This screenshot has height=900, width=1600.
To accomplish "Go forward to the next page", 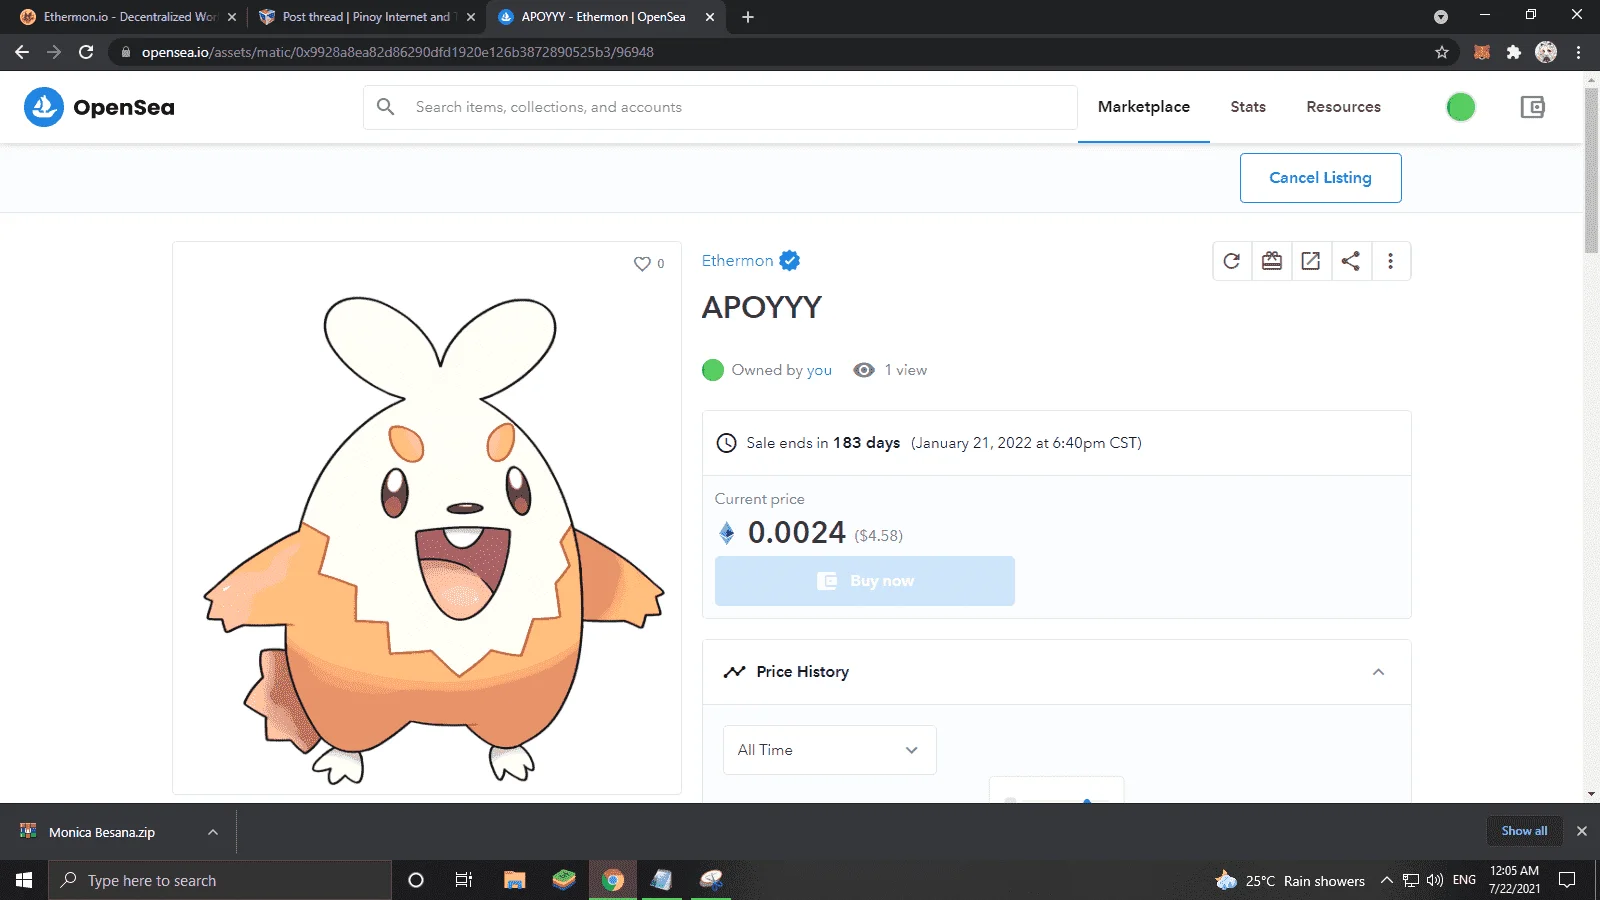I will [x=54, y=52].
